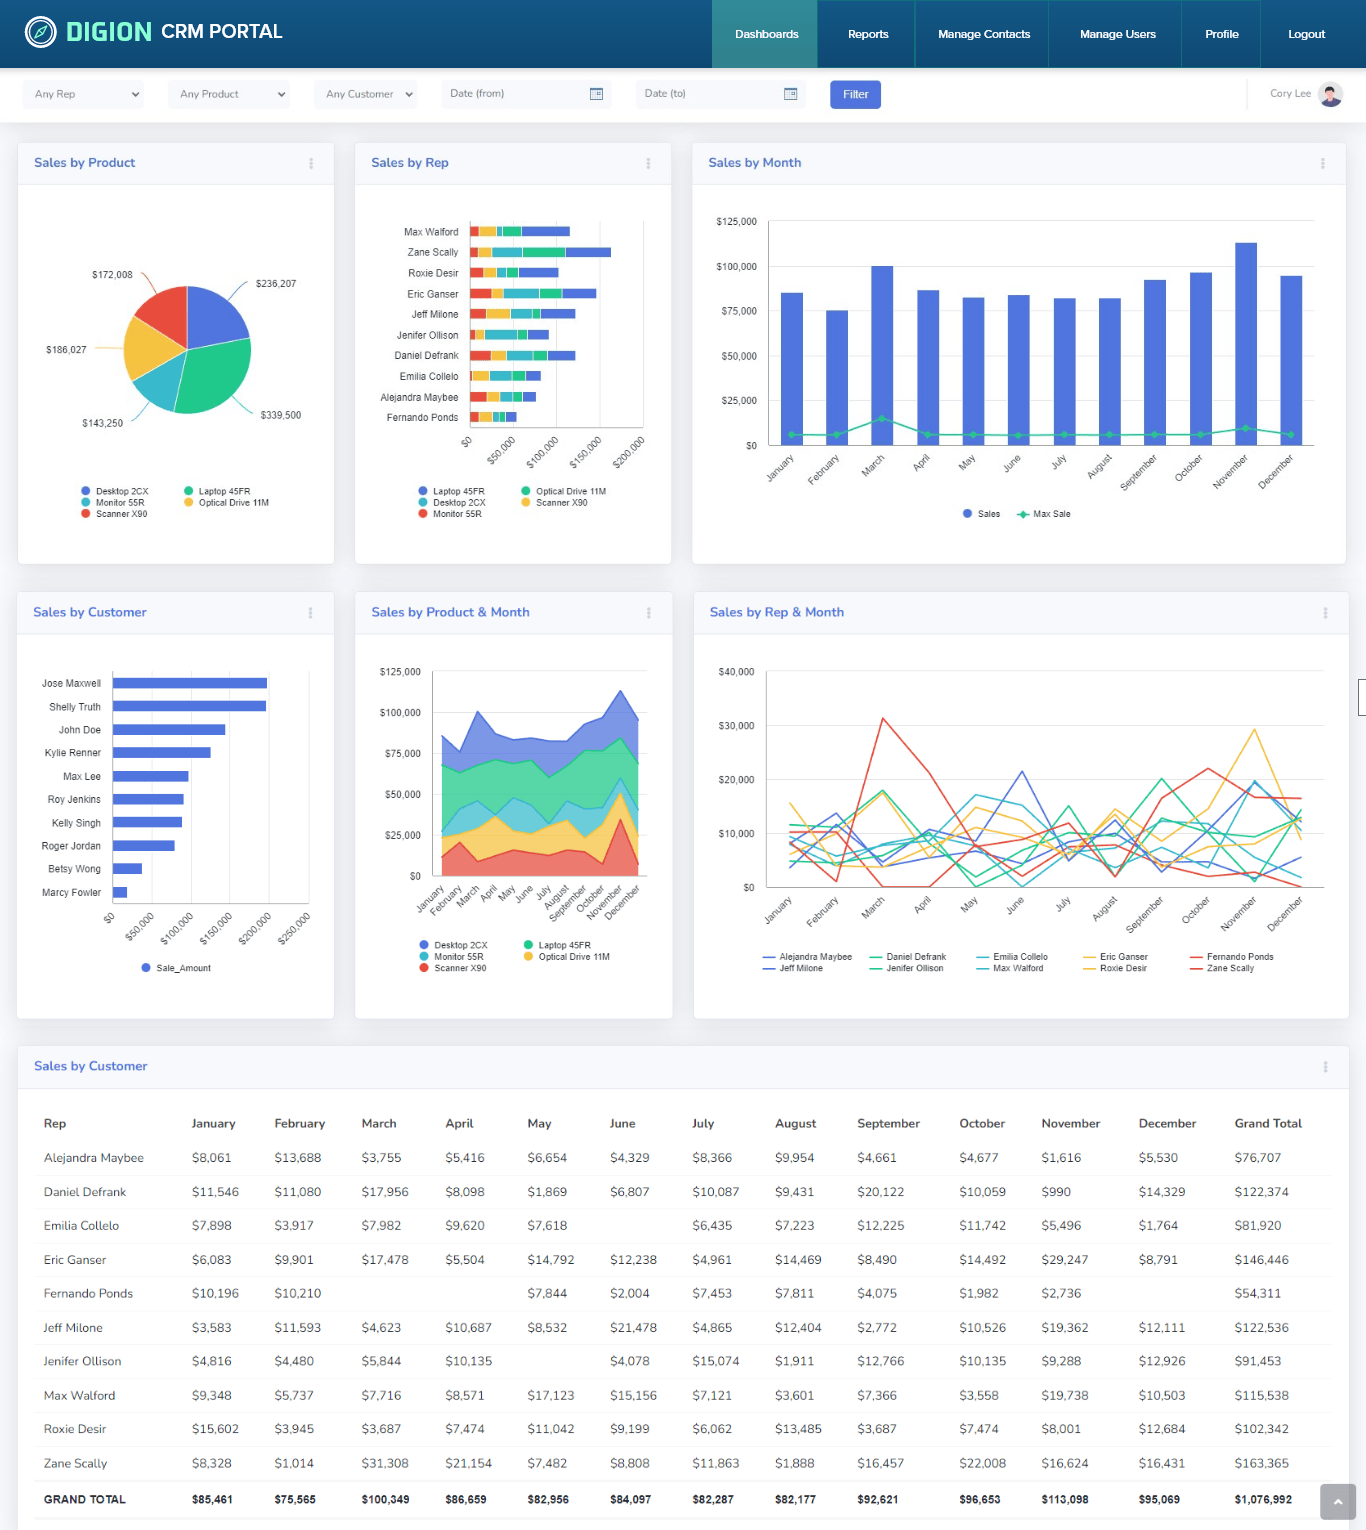Viewport: 1366px width, 1530px height.
Task: Open Sales by Product & Month options menu
Action: point(648,613)
